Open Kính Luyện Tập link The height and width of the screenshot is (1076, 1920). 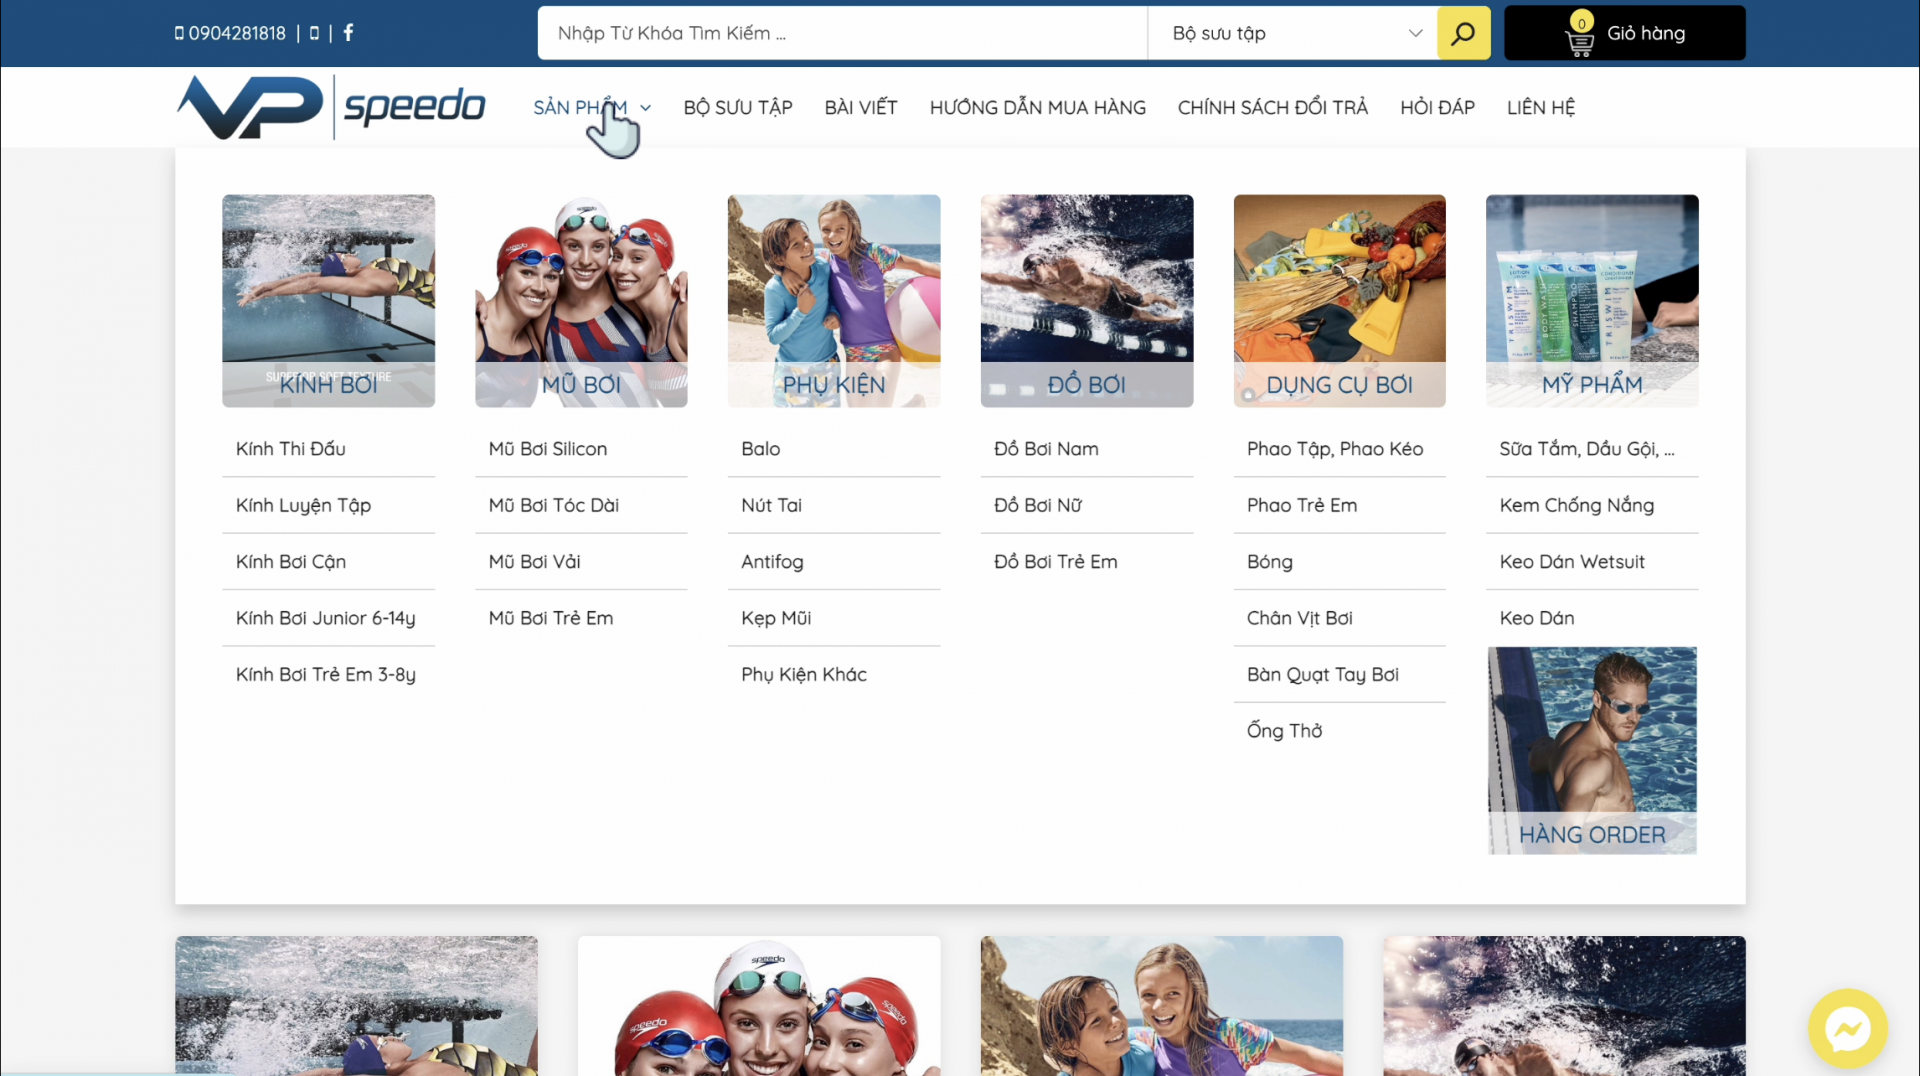click(303, 505)
